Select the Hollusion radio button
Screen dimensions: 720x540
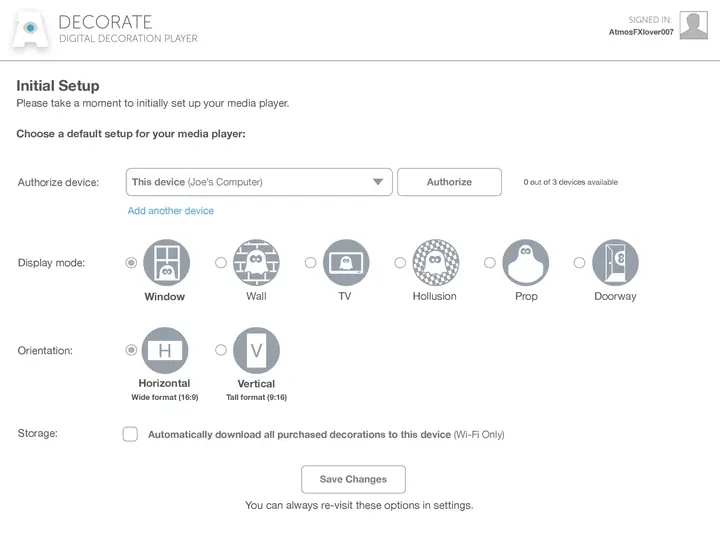400,263
